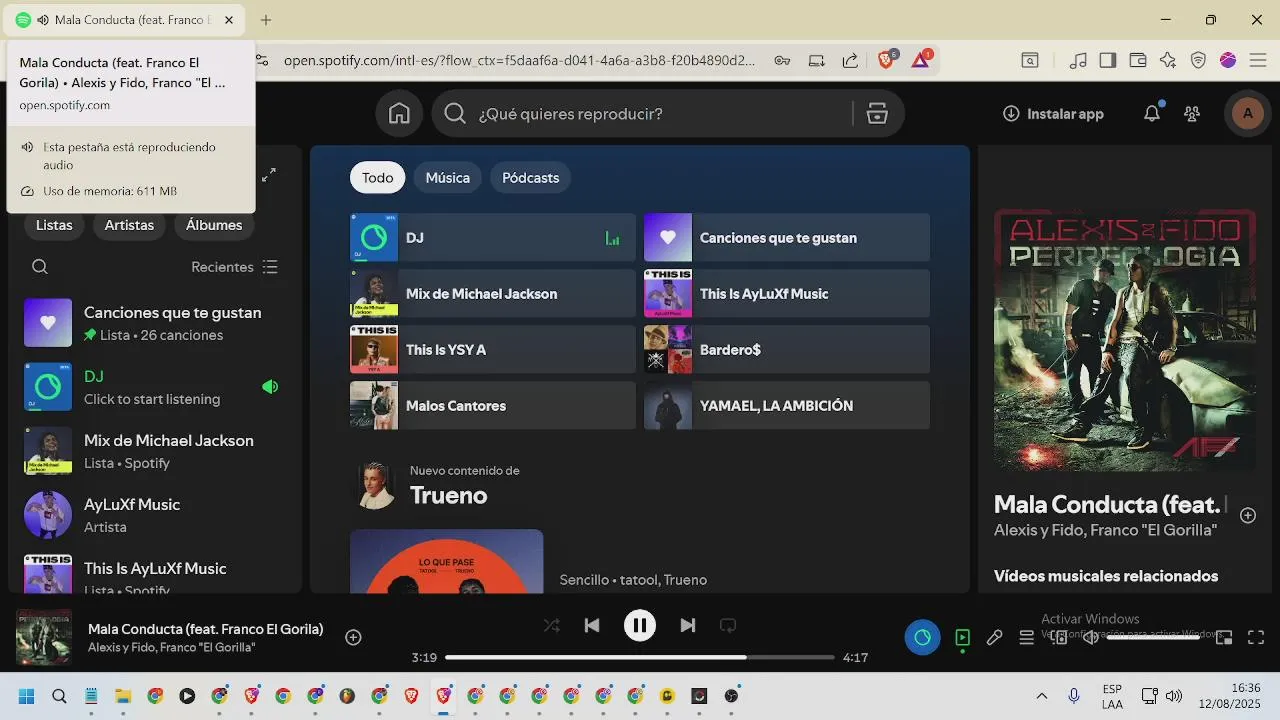Filter library by Listas
Viewport: 1280px width, 720px height.
[54, 225]
